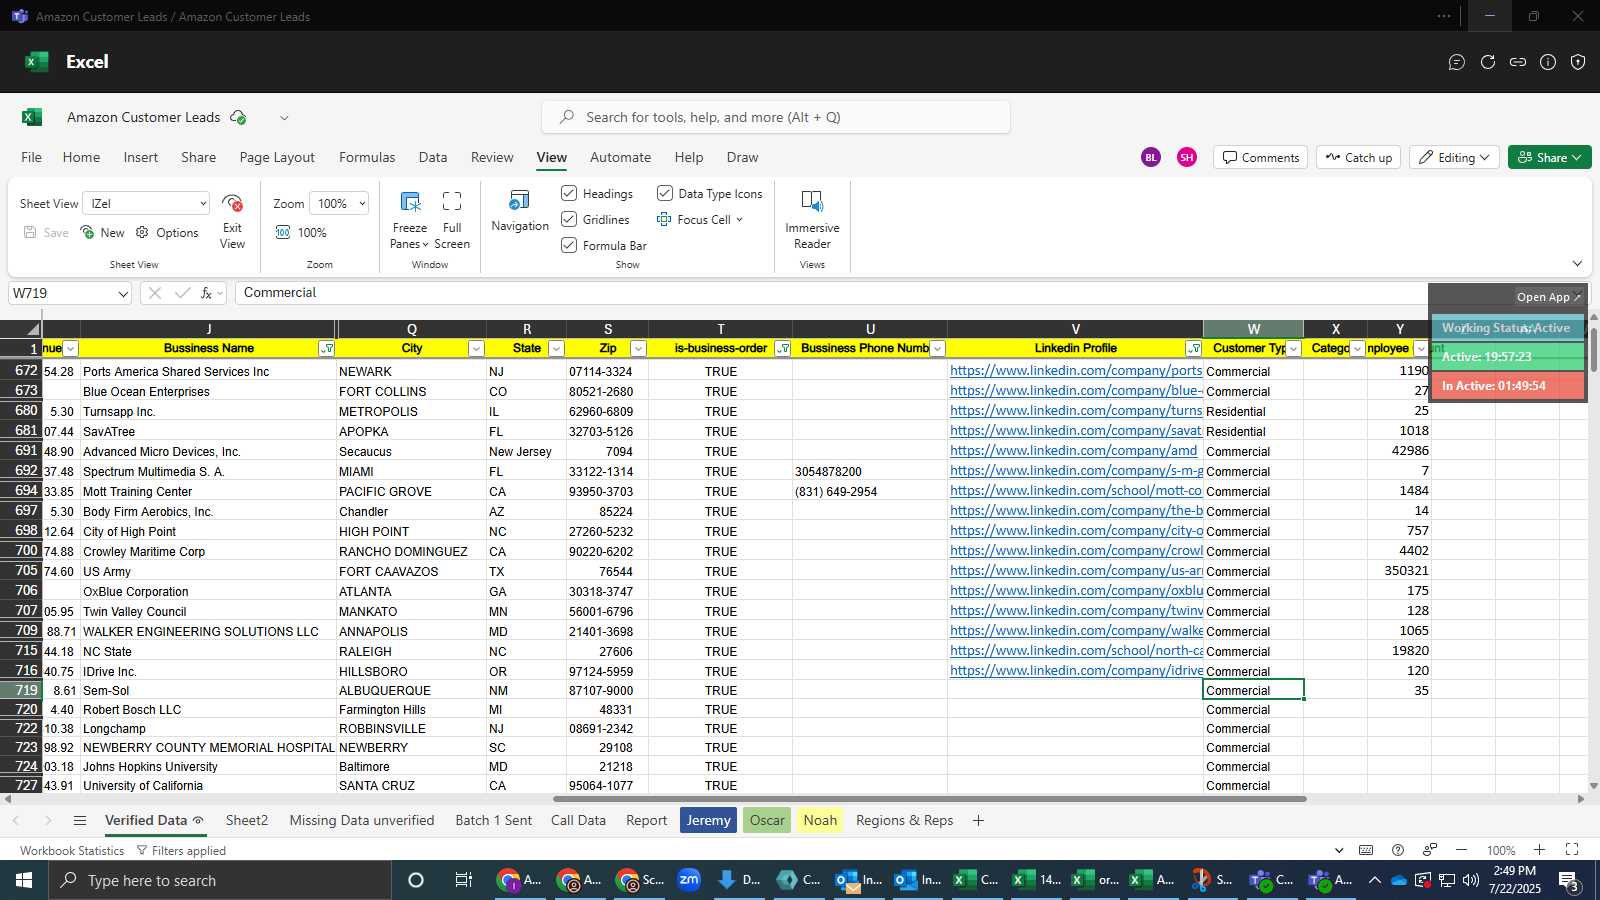1600x900 pixels.
Task: Switch to the Jeremy sheet tab
Action: pyautogui.click(x=708, y=820)
